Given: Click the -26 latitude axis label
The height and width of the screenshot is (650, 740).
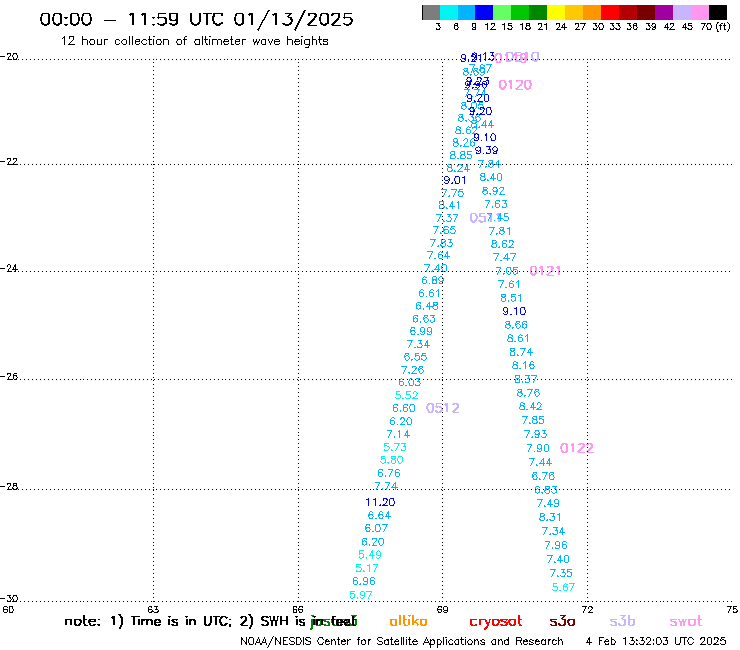Looking at the screenshot, I should coord(9,377).
